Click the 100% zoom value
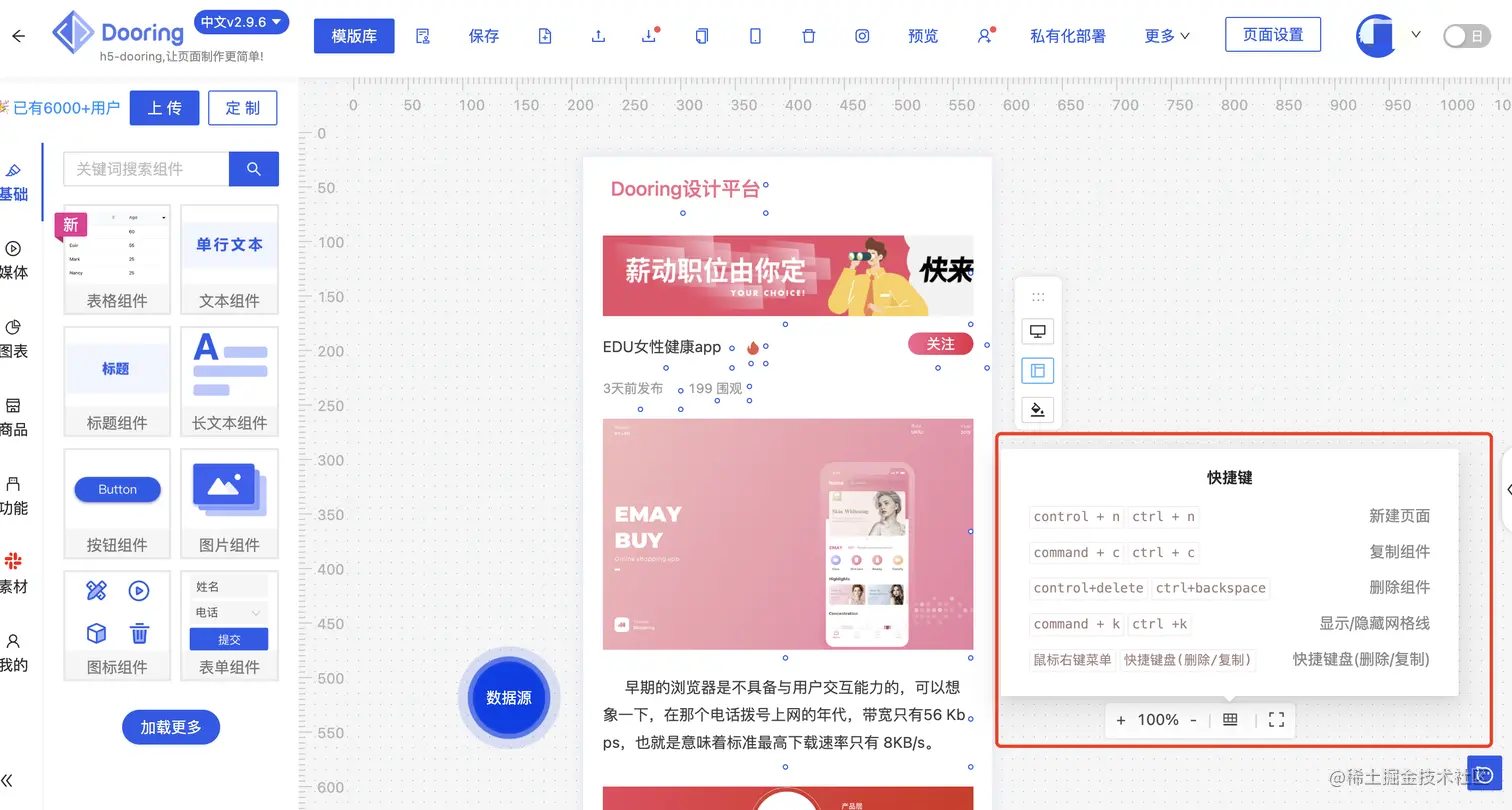Image resolution: width=1512 pixels, height=810 pixels. 1158,720
